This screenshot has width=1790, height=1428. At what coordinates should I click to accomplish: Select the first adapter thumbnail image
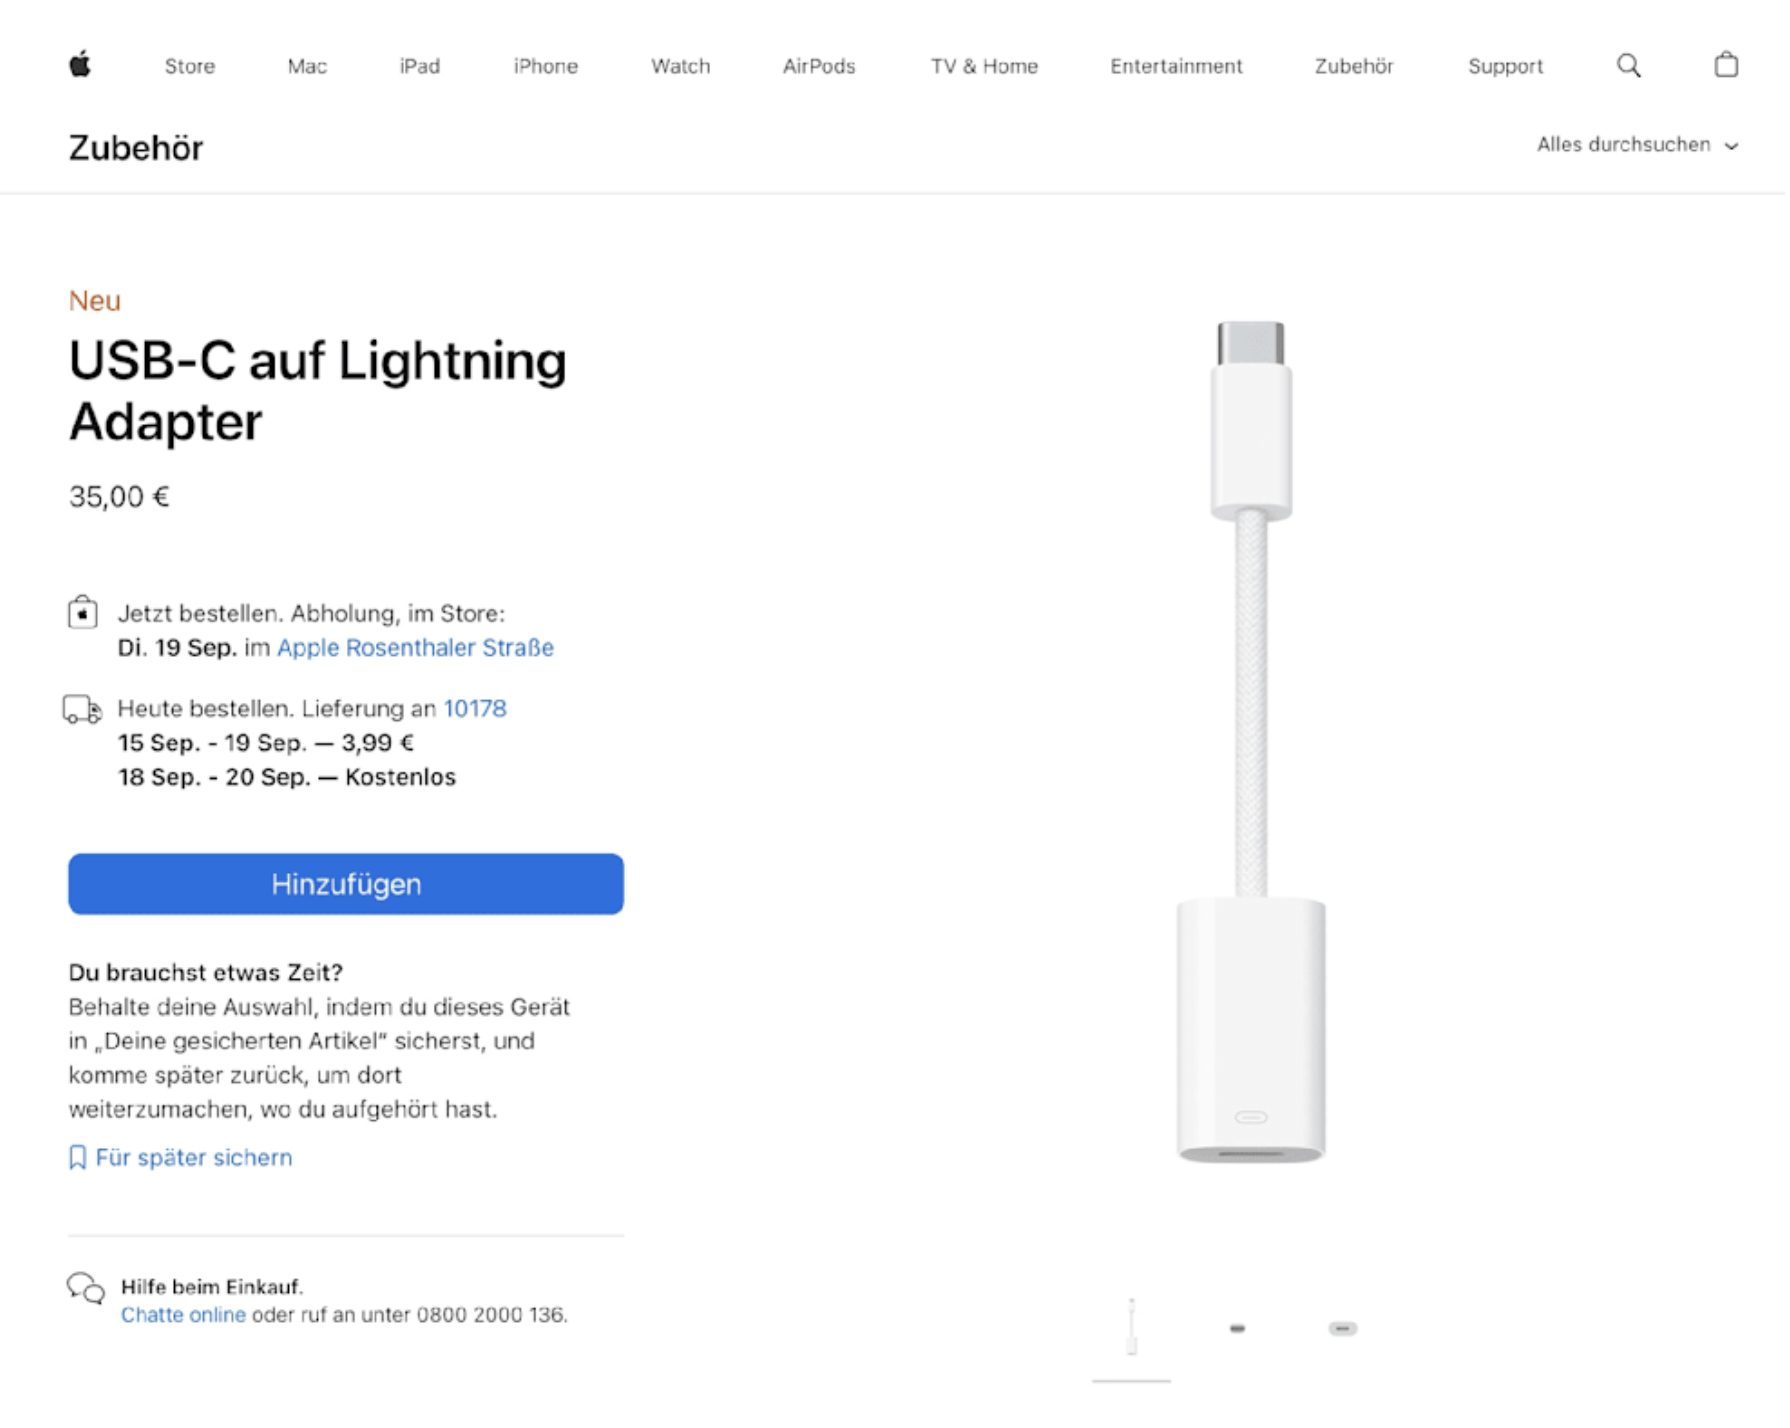(1131, 1328)
